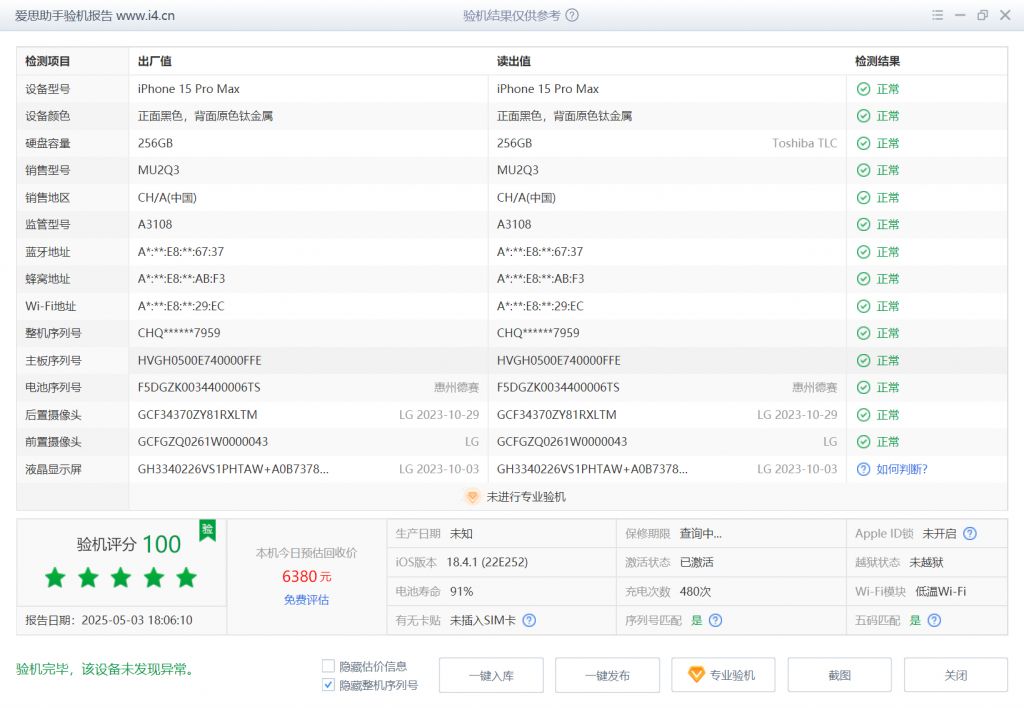
Task: Click the 关闭 button
Action: (955, 675)
